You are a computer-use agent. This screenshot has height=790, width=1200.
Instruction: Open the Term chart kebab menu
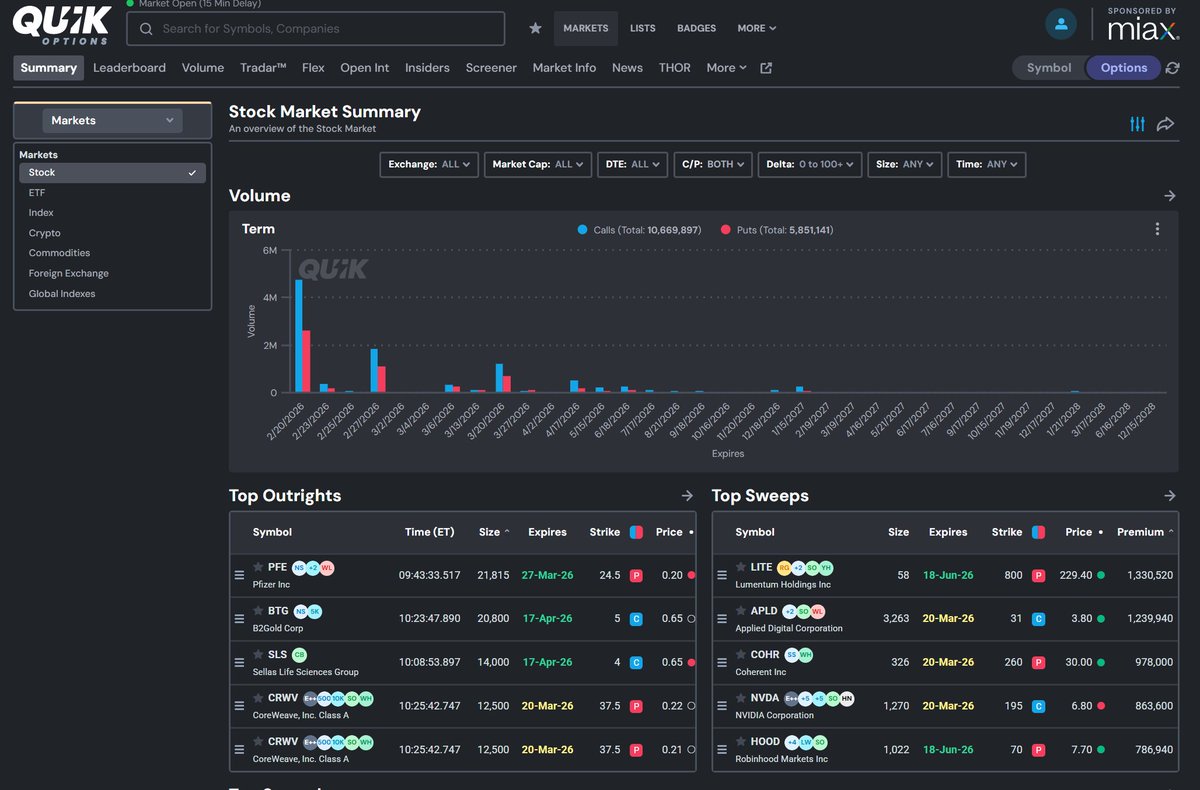coord(1157,229)
